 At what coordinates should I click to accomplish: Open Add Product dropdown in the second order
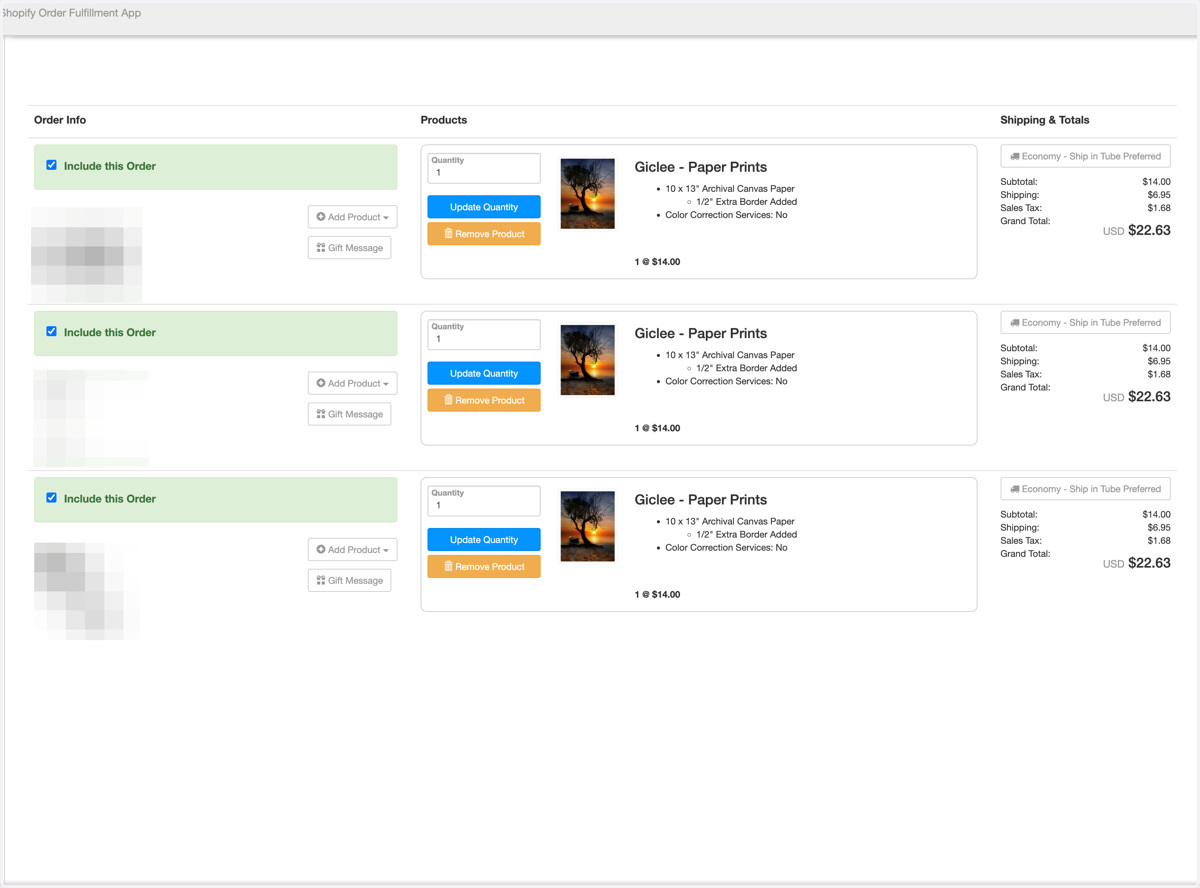click(352, 383)
